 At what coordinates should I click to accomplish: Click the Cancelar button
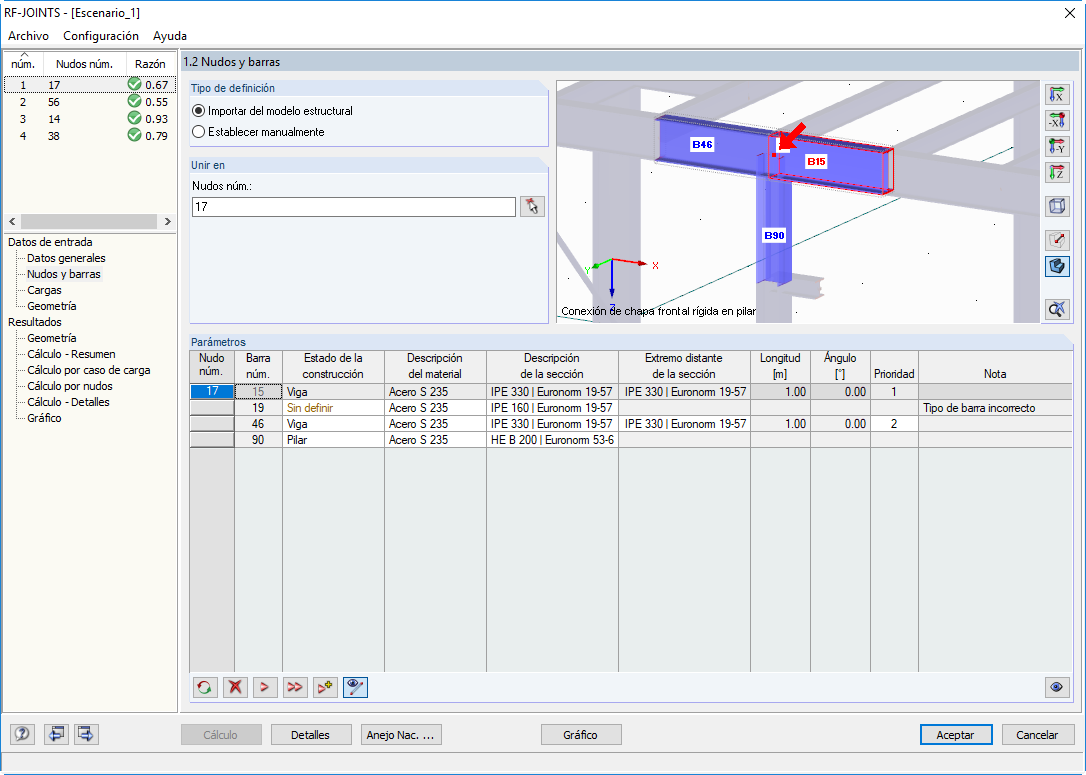point(1038,735)
